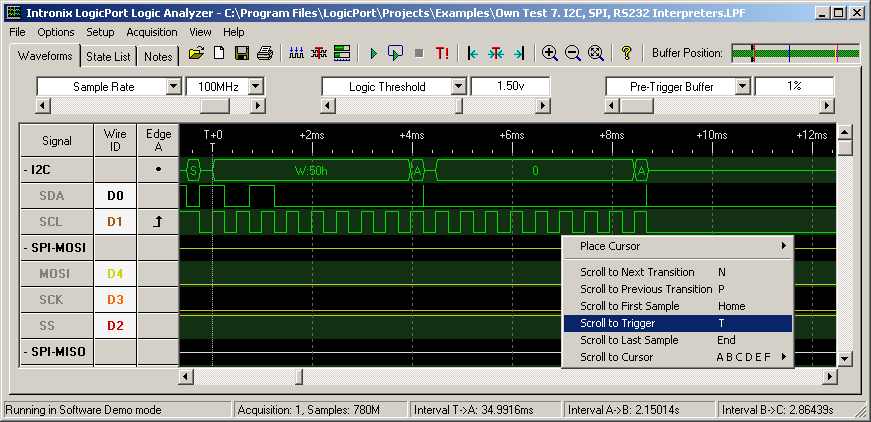Print using the printer toolbar icon
Screen dimensions: 871x422
264,53
